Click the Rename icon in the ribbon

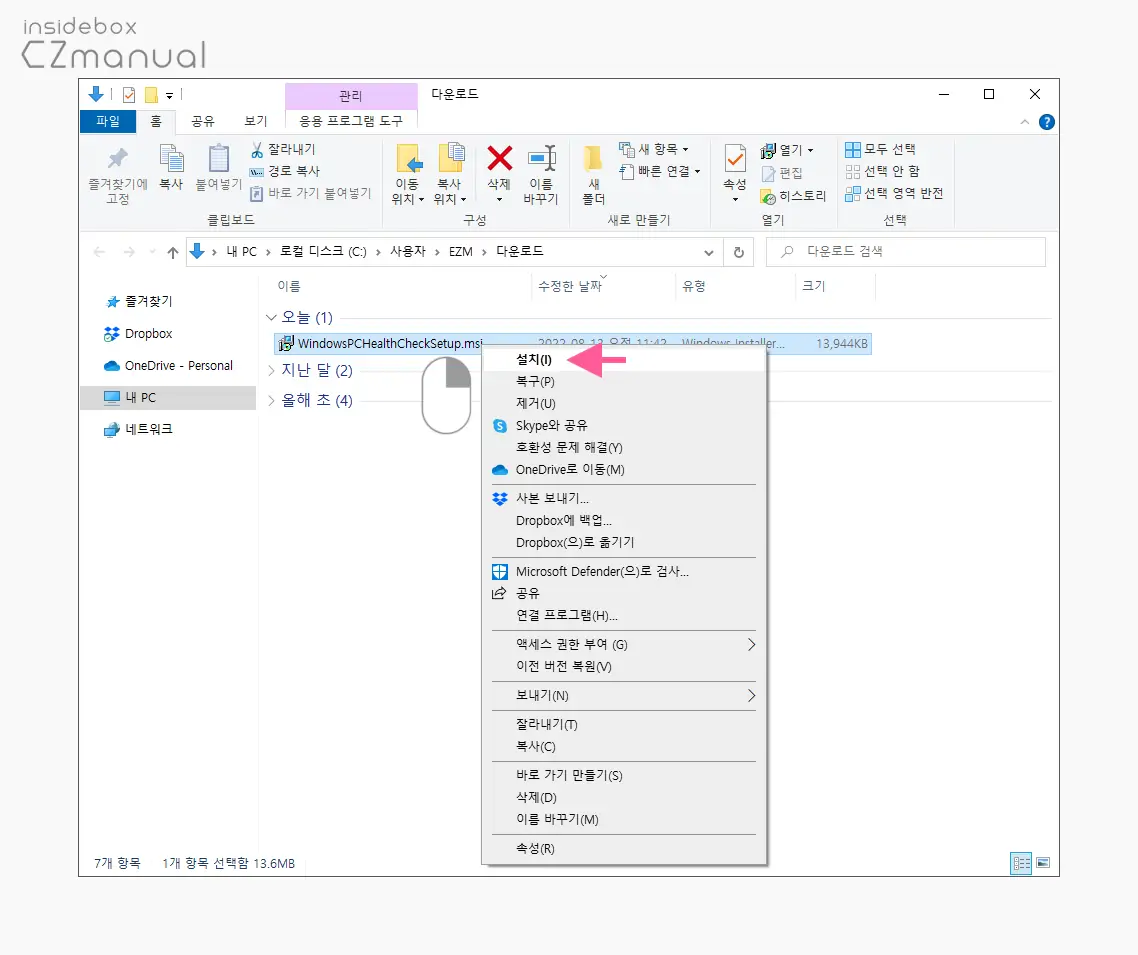[541, 158]
